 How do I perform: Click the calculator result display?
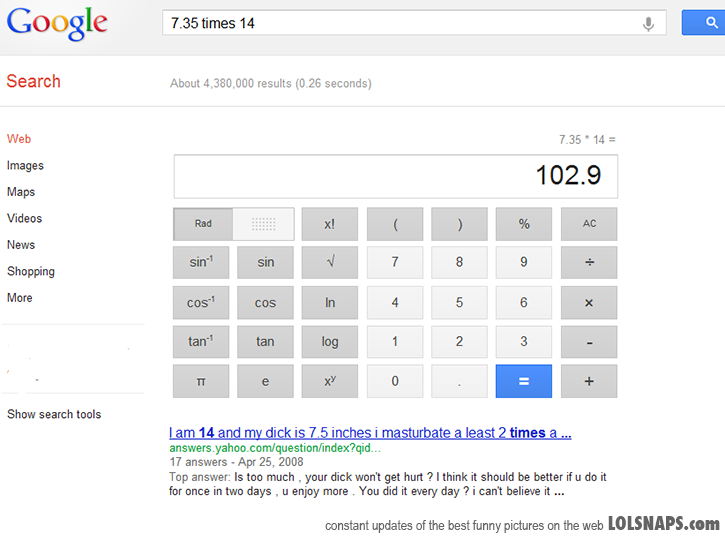click(x=395, y=176)
